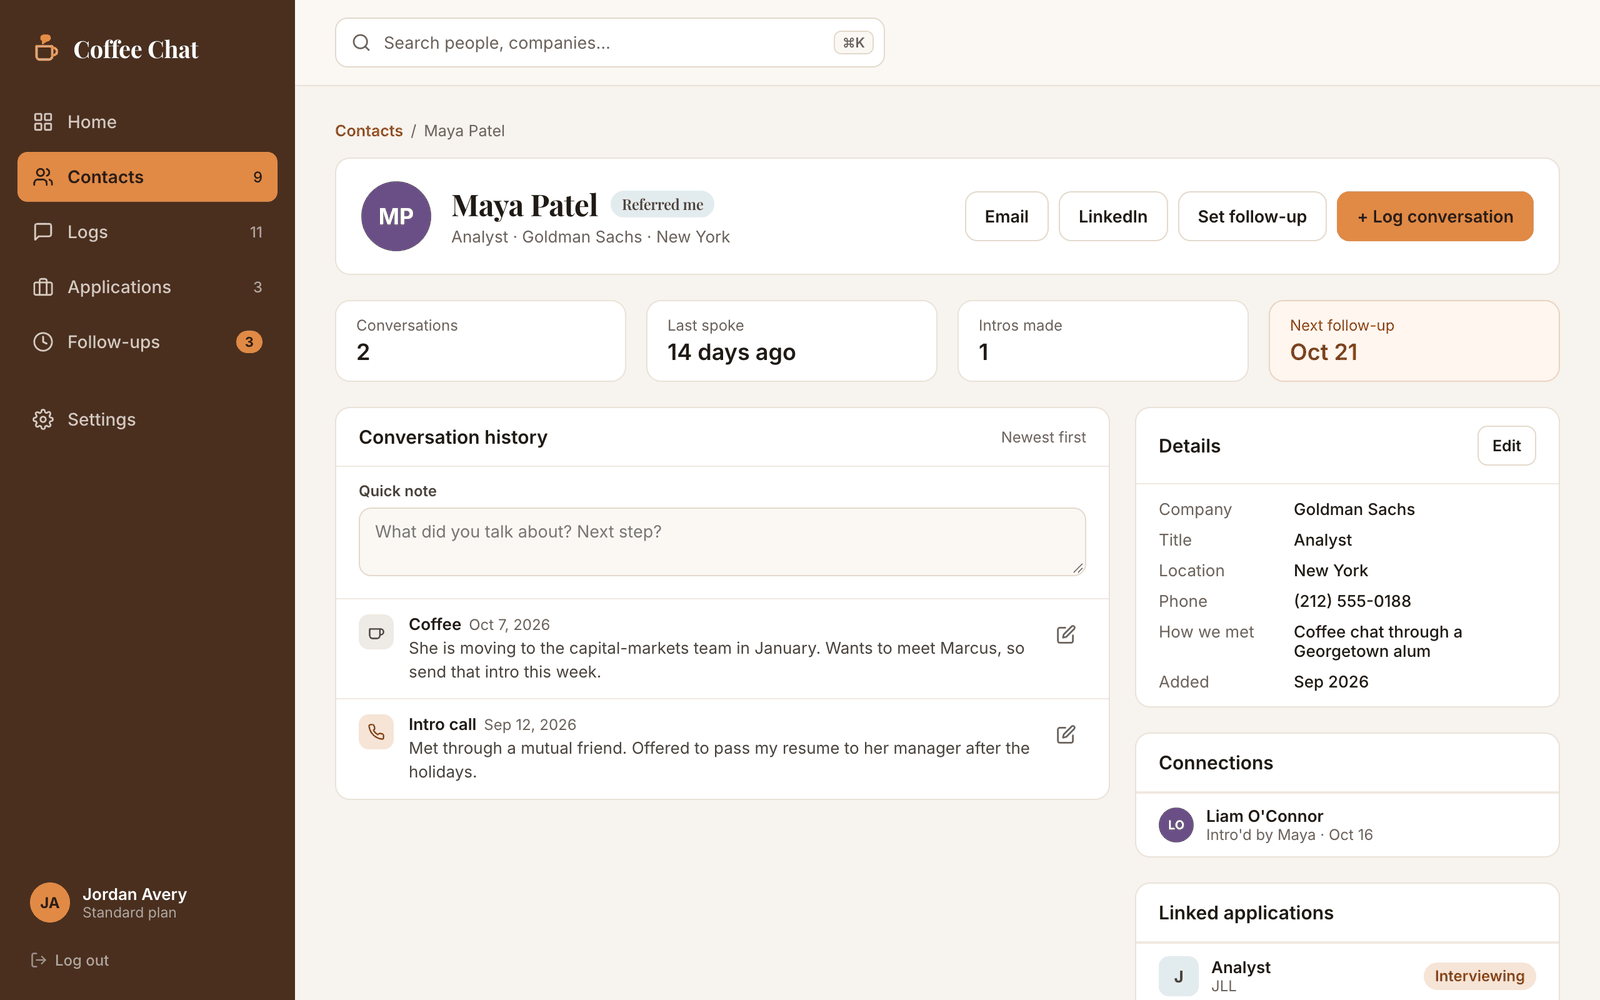
Task: Follow the Contacts breadcrumb link
Action: (369, 131)
